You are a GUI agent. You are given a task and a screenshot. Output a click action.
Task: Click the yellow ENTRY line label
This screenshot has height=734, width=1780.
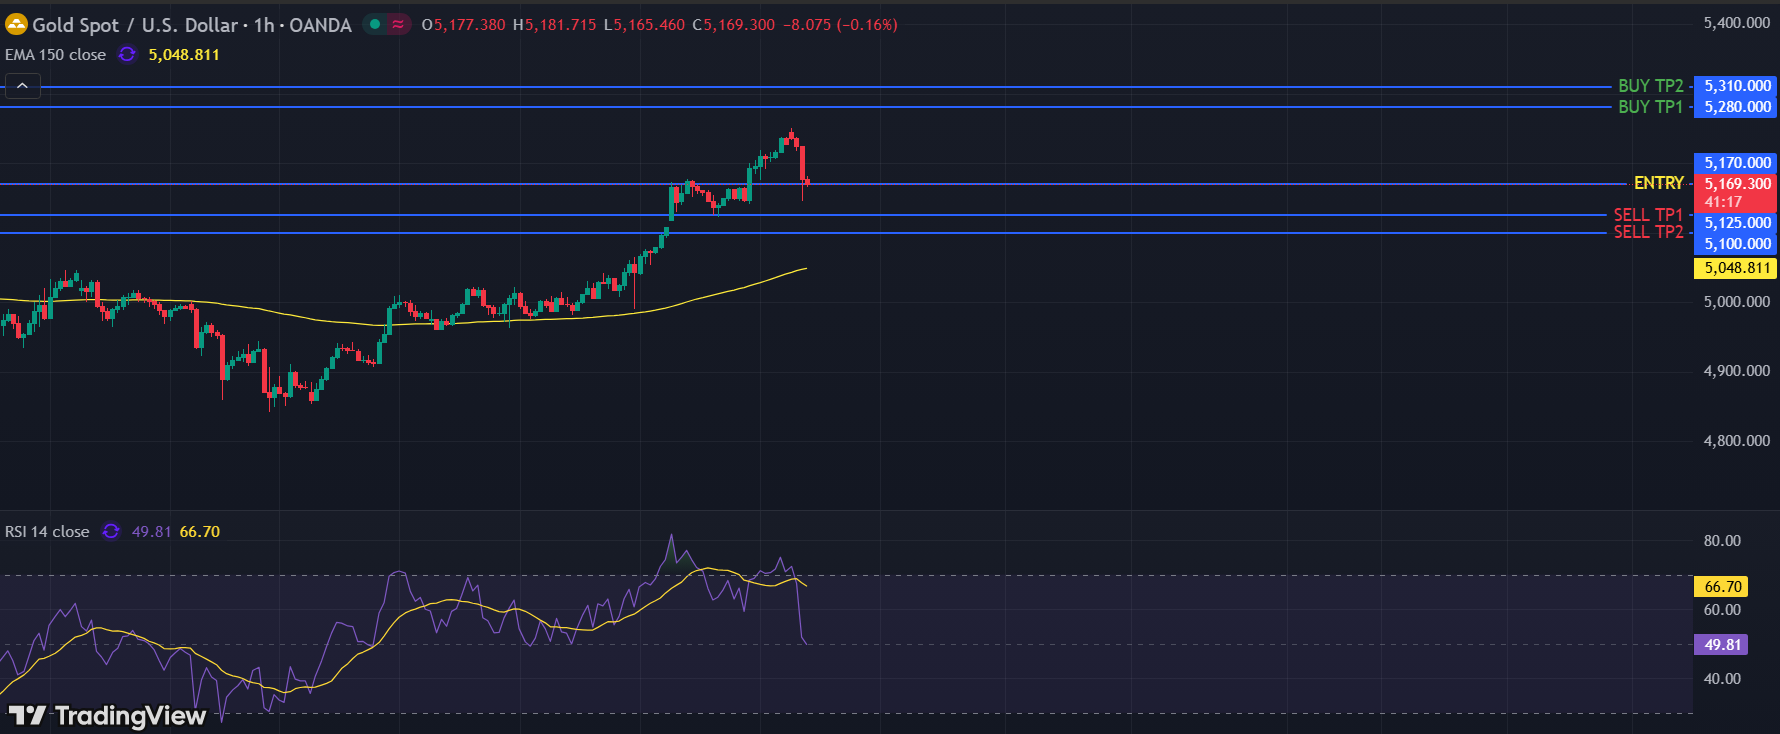pos(1658,183)
